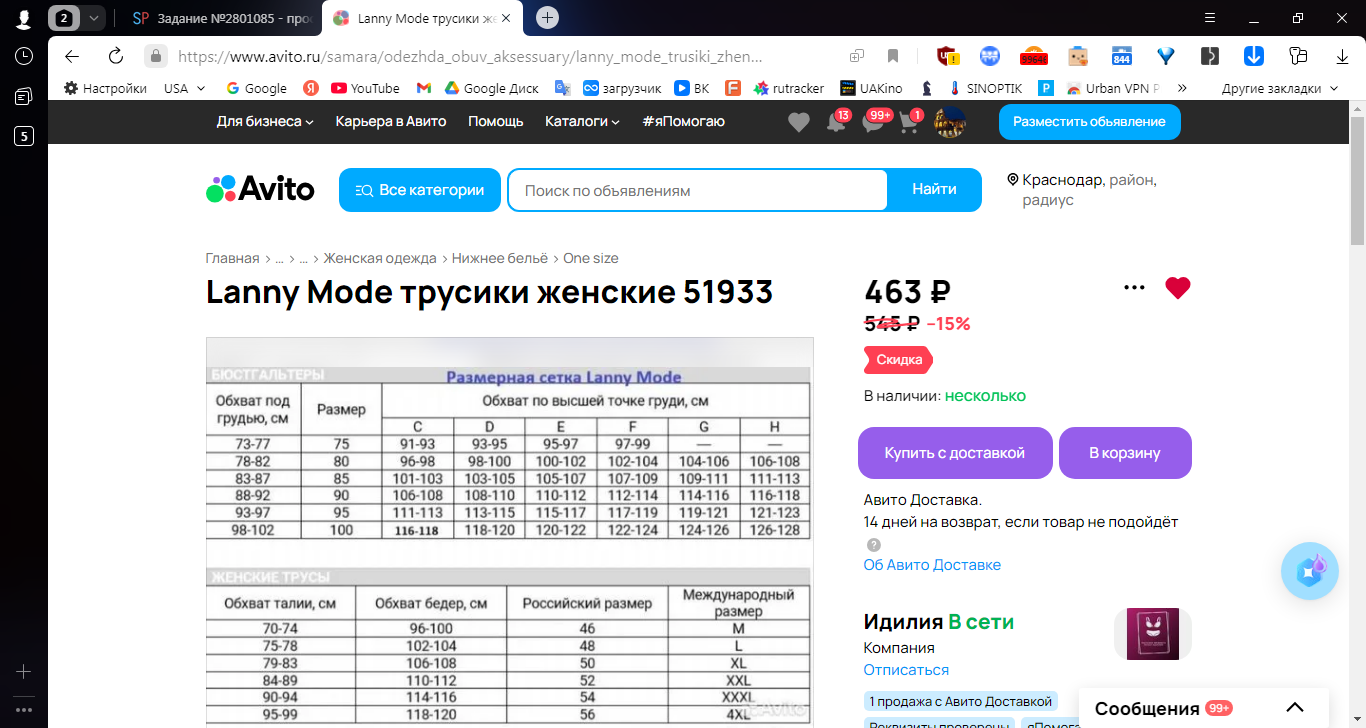This screenshot has height=728, width=1366.
Task: Open the Краснодар location selector
Action: (x=1082, y=190)
